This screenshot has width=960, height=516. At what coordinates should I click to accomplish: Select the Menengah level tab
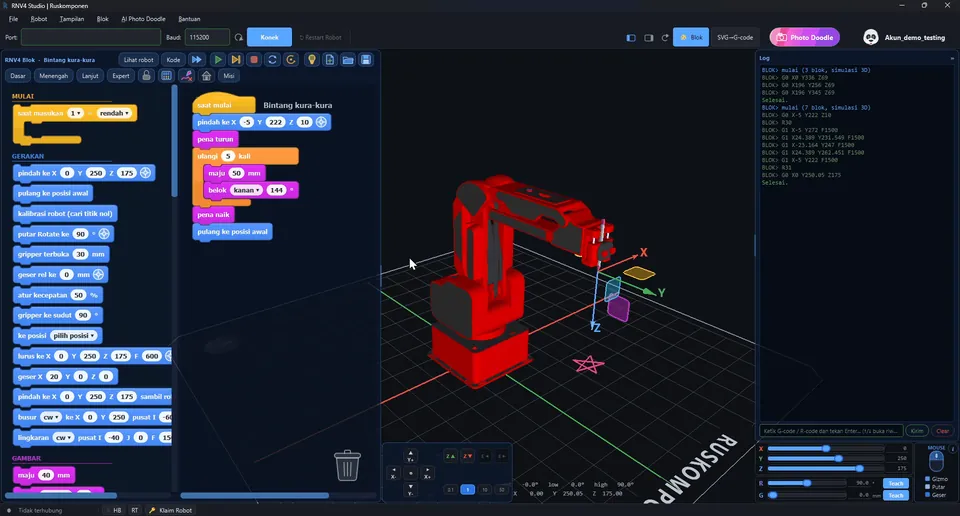click(x=53, y=76)
